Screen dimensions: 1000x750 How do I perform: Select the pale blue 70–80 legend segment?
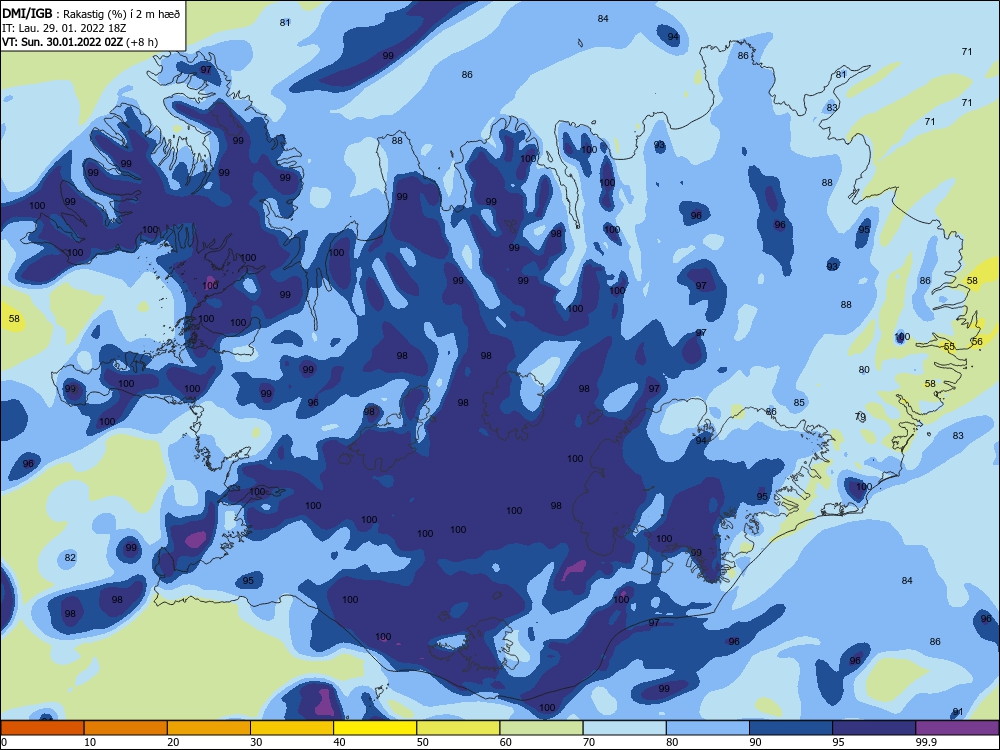tap(624, 728)
